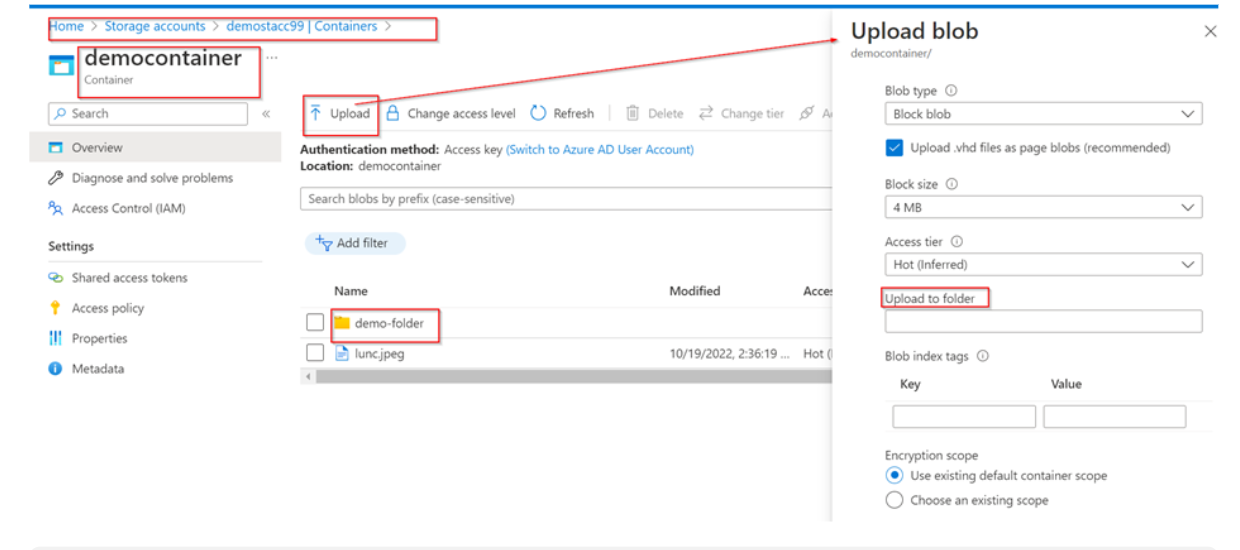Click the Blob type info icon

pyautogui.click(x=951, y=91)
